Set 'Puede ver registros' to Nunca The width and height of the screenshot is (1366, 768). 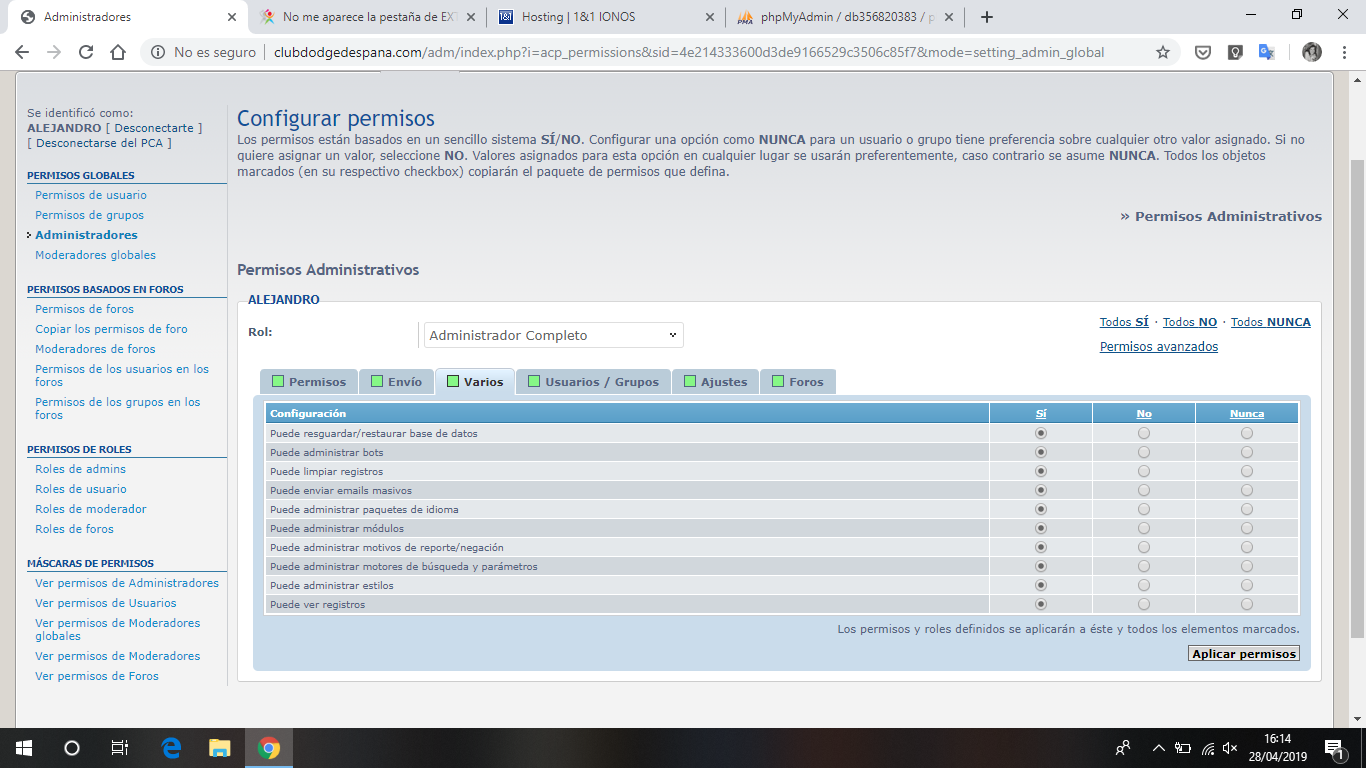tap(1246, 604)
